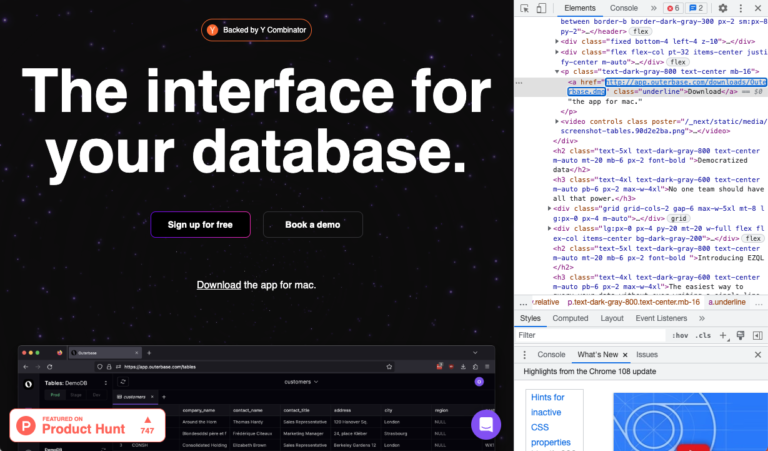Toggle the :hov element state panel
The width and height of the screenshot is (768, 451).
click(679, 335)
